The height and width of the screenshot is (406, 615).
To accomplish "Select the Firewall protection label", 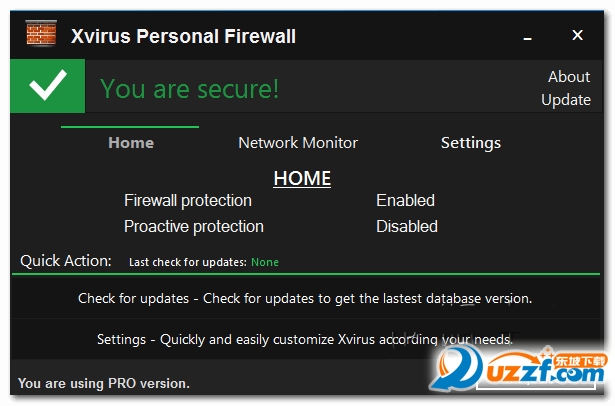I will click(x=188, y=201).
